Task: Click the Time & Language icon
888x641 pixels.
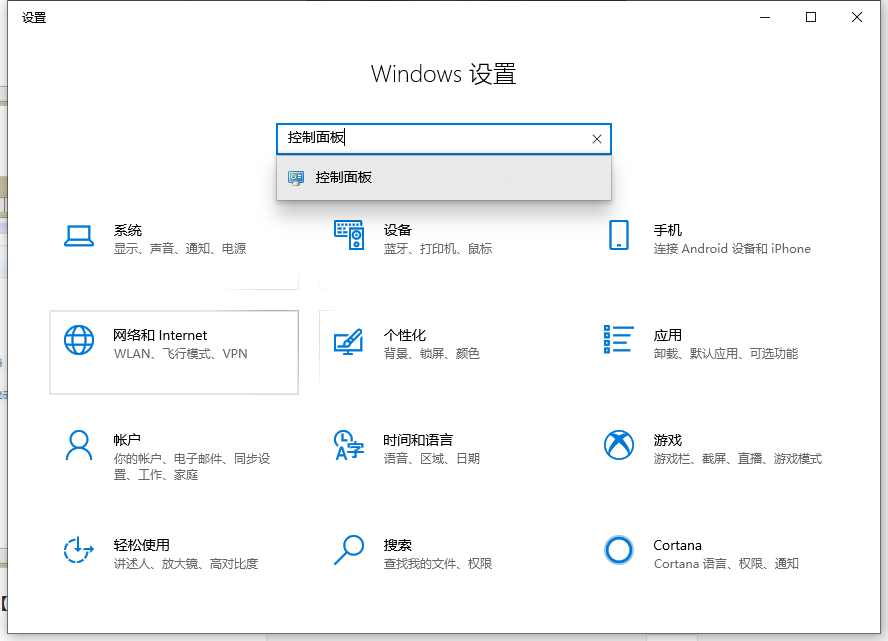Action: point(348,445)
